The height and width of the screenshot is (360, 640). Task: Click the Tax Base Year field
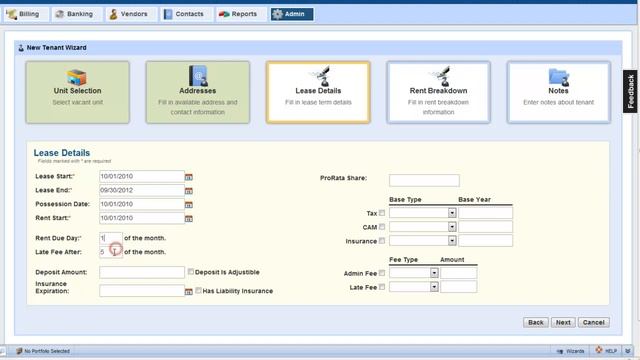point(485,213)
